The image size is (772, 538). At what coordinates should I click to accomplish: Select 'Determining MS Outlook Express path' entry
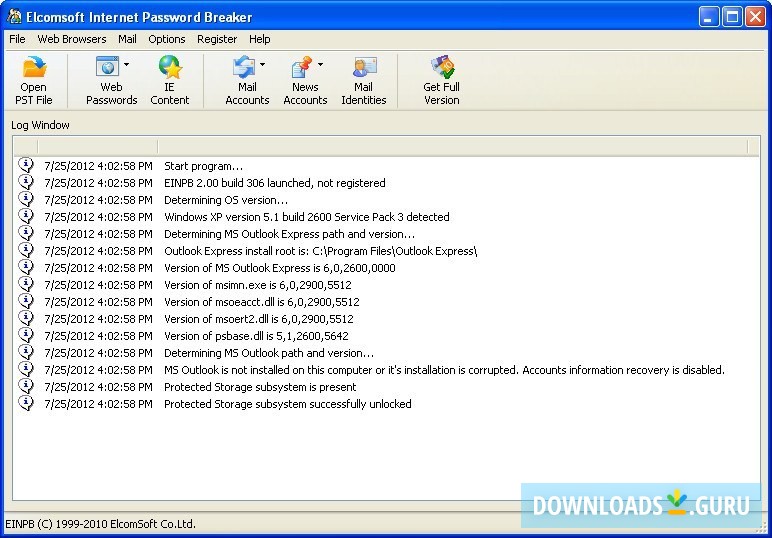coord(290,234)
